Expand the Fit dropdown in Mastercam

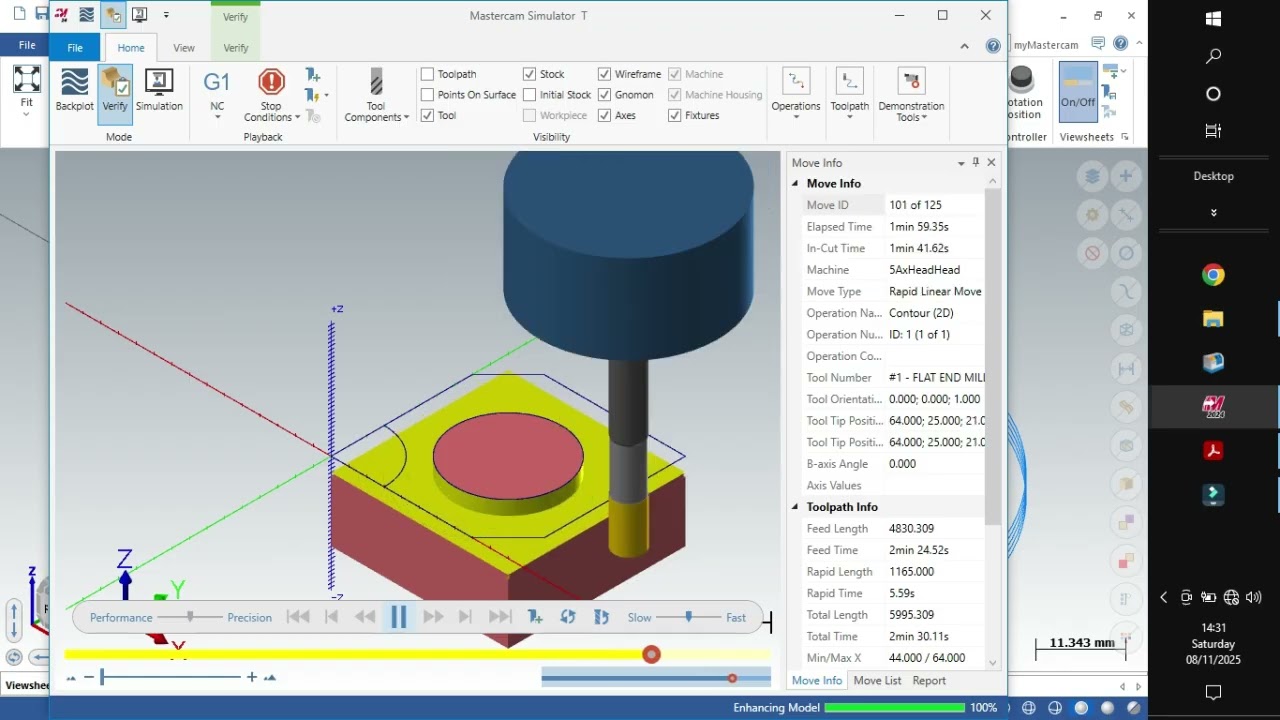[x=27, y=114]
